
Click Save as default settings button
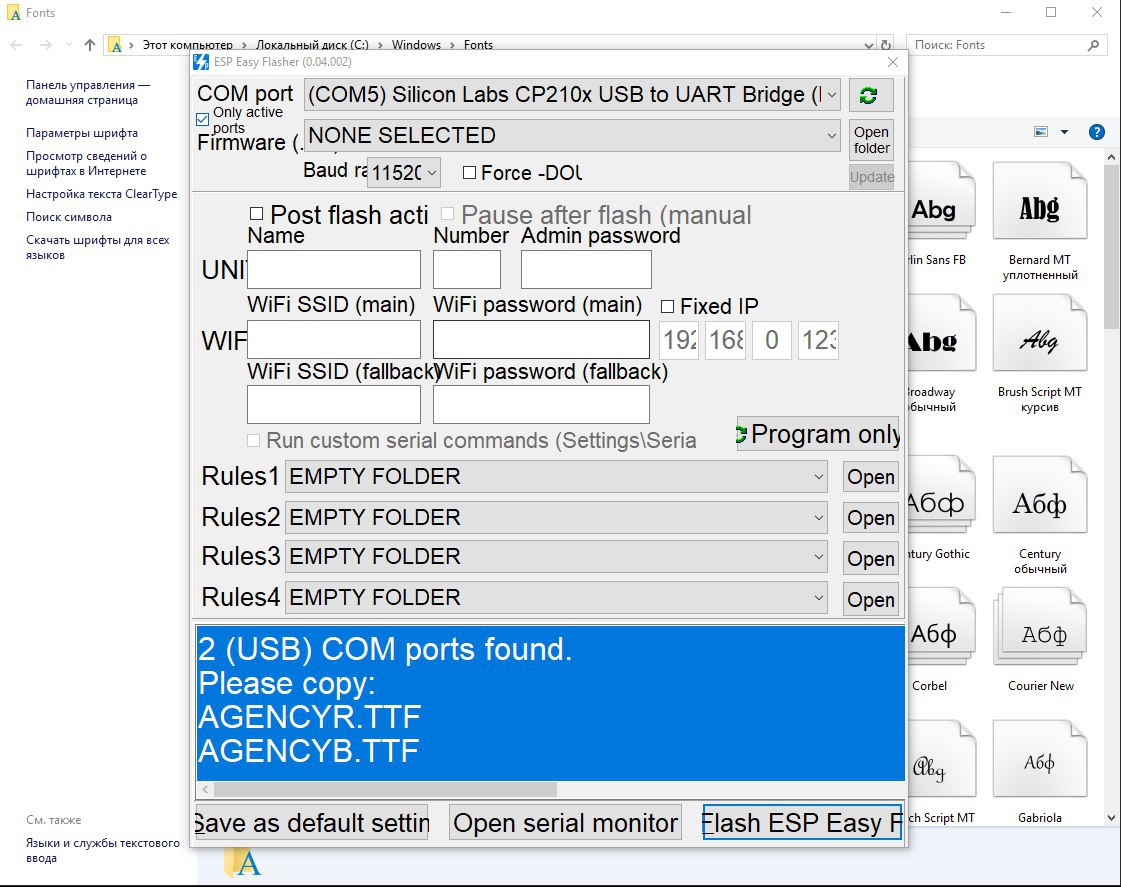point(312,823)
